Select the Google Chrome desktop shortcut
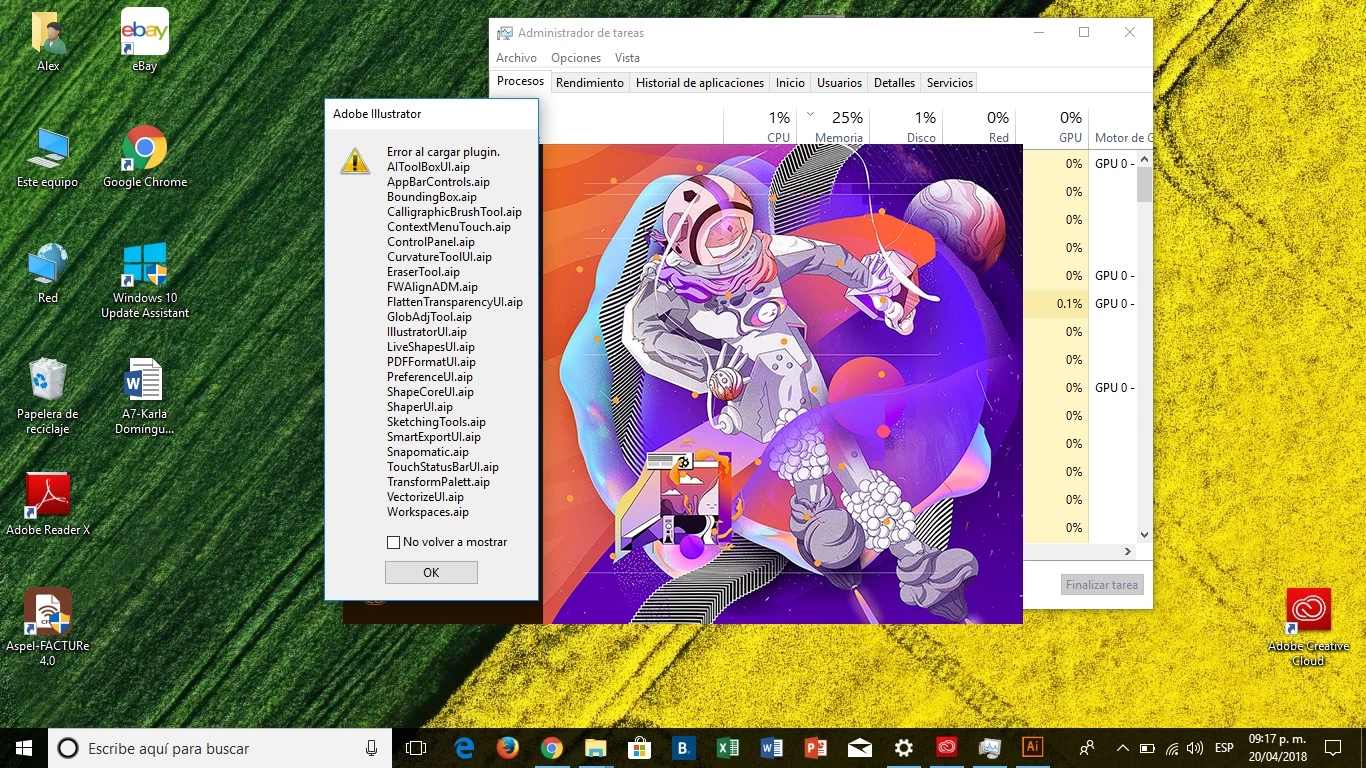This screenshot has height=768, width=1366. [145, 157]
